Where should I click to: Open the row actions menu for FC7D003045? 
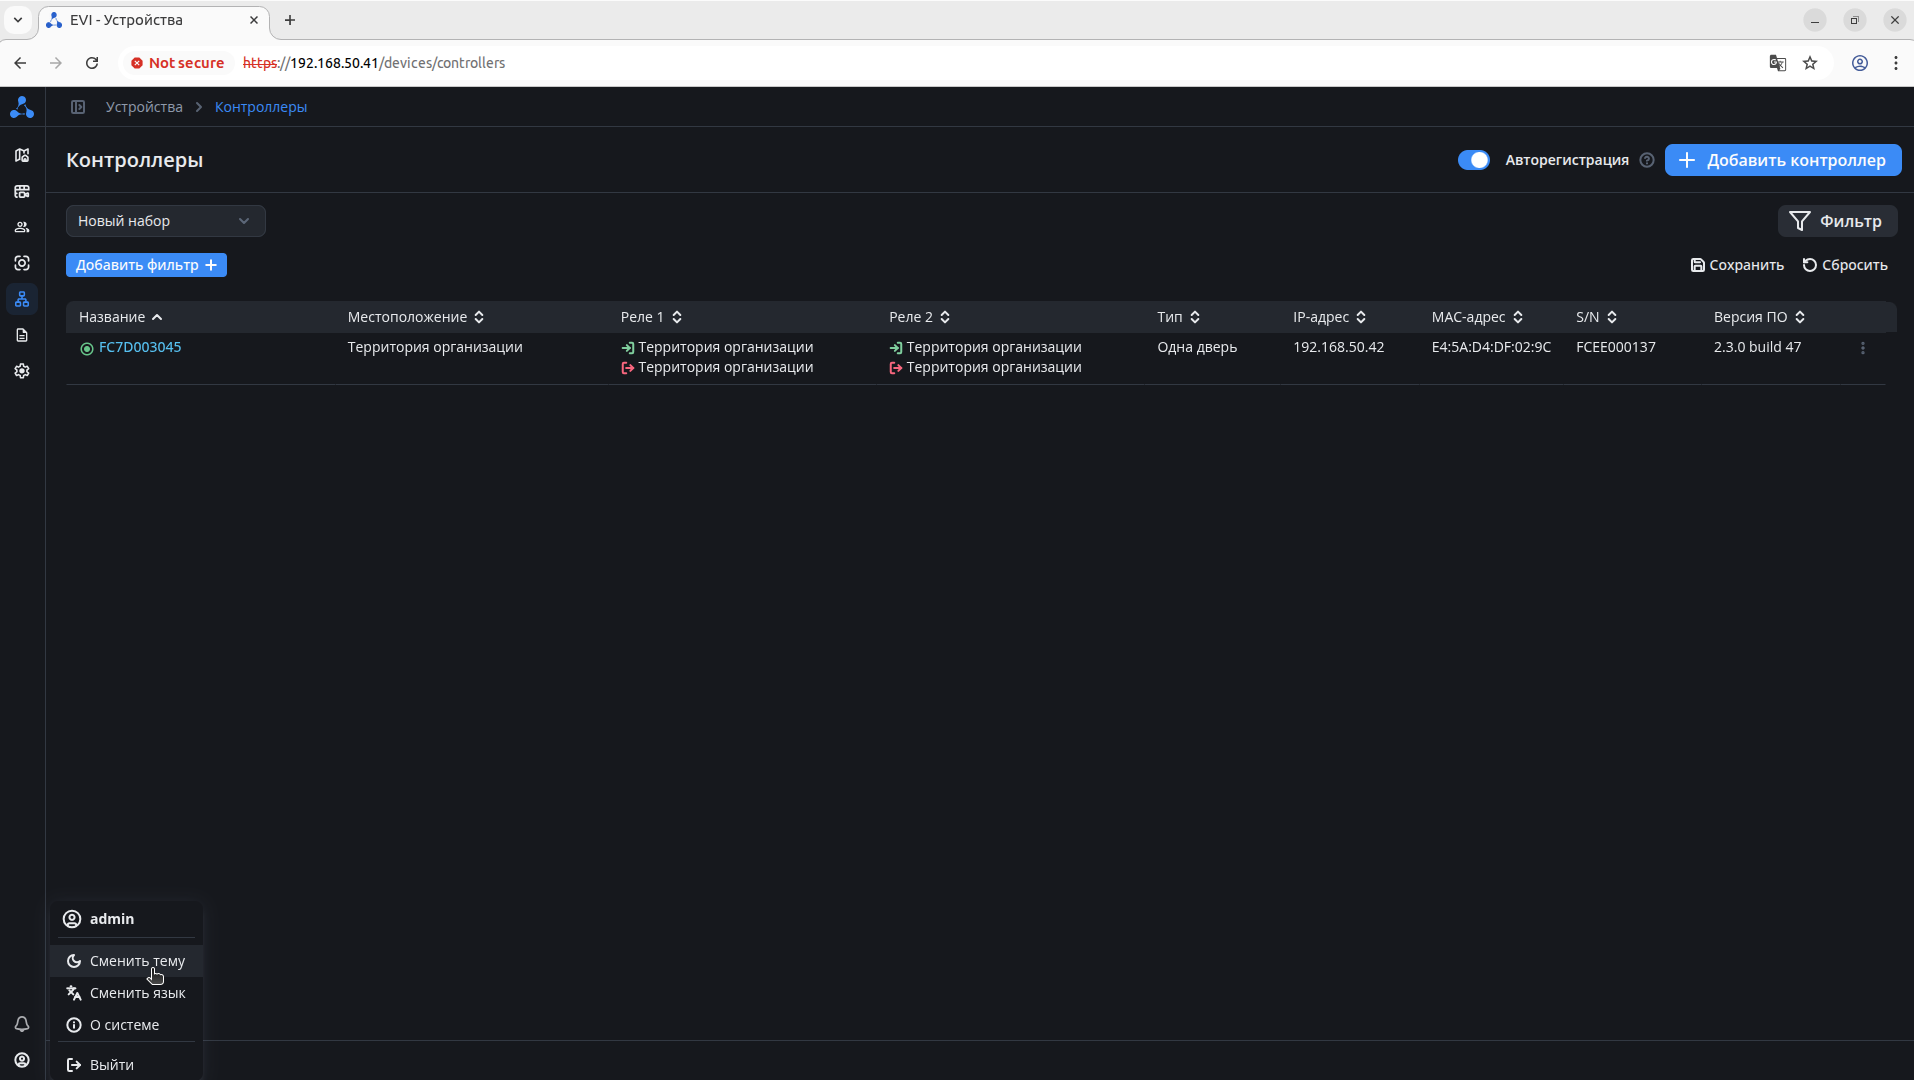tap(1863, 348)
